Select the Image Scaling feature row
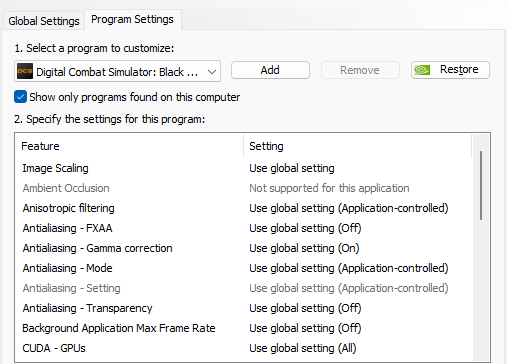Screen dimensions: 508x364 pyautogui.click(x=244, y=168)
